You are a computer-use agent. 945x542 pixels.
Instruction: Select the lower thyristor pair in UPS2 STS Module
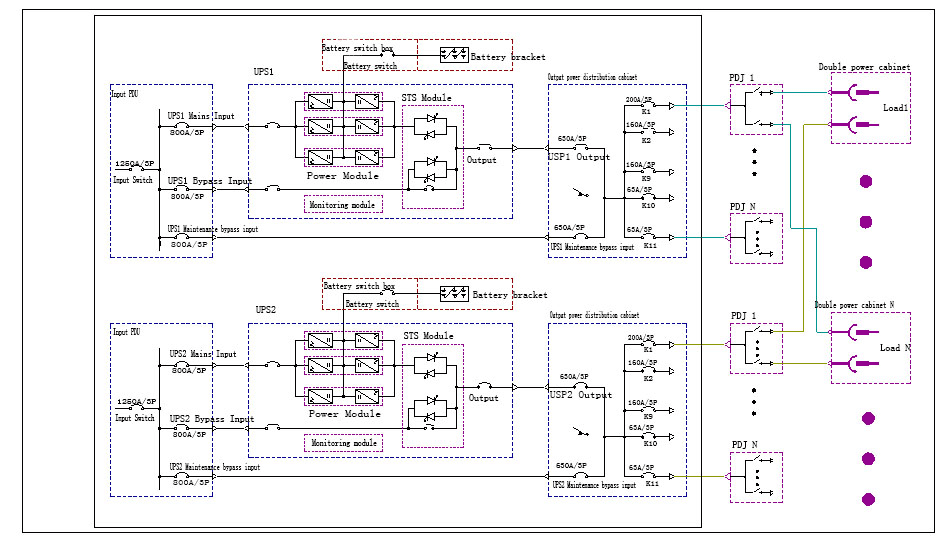point(431,409)
